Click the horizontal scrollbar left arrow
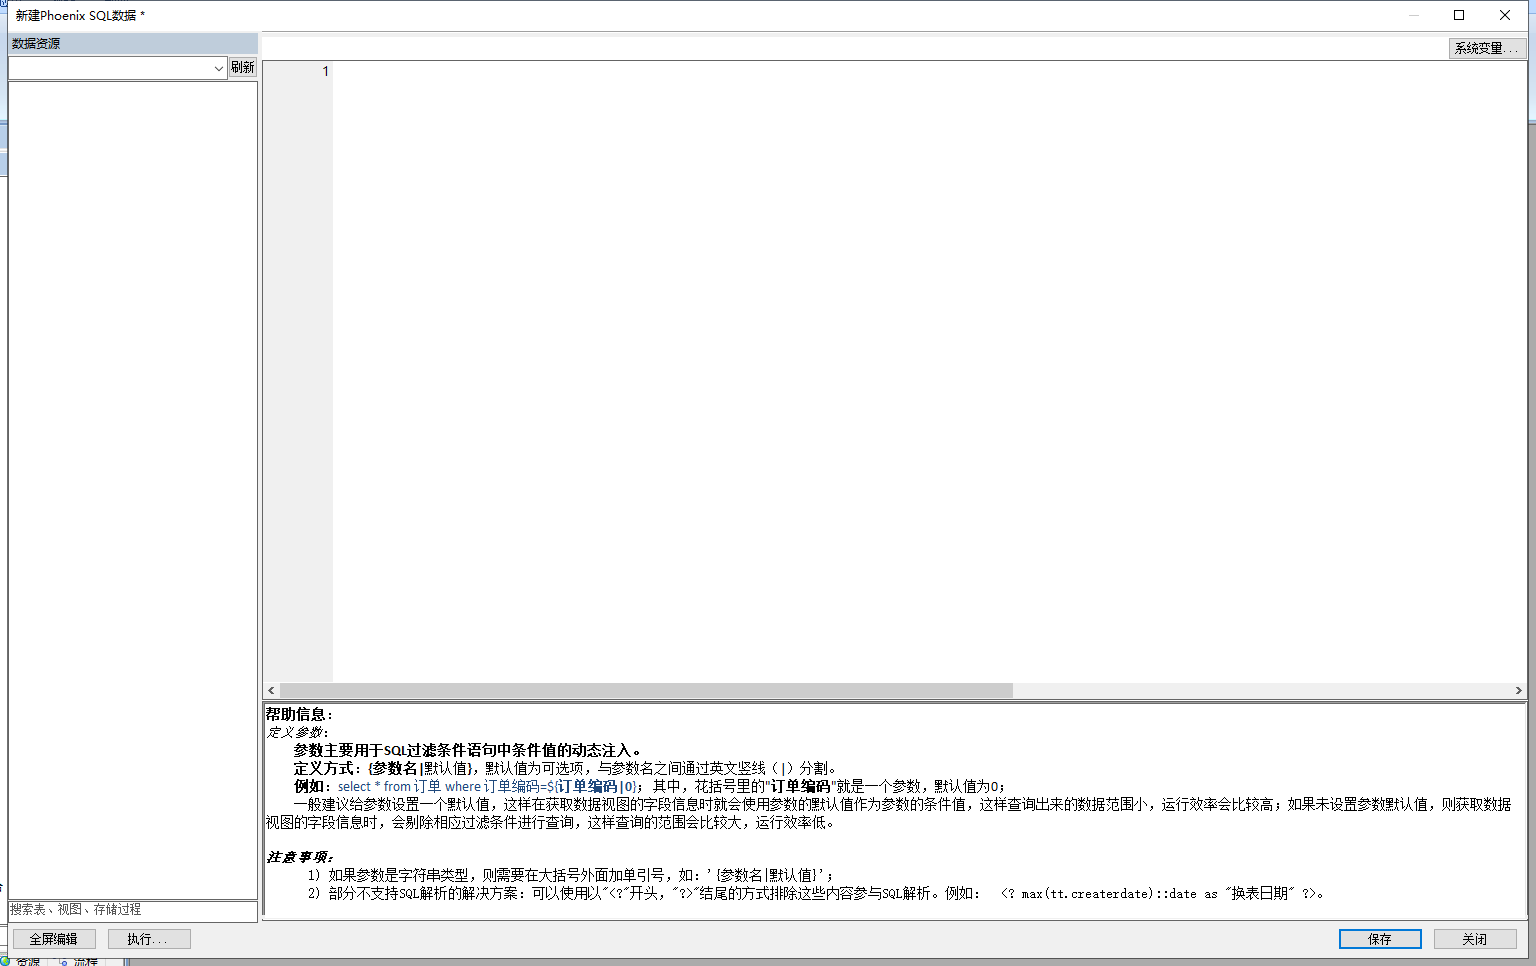The image size is (1536, 966). (271, 691)
